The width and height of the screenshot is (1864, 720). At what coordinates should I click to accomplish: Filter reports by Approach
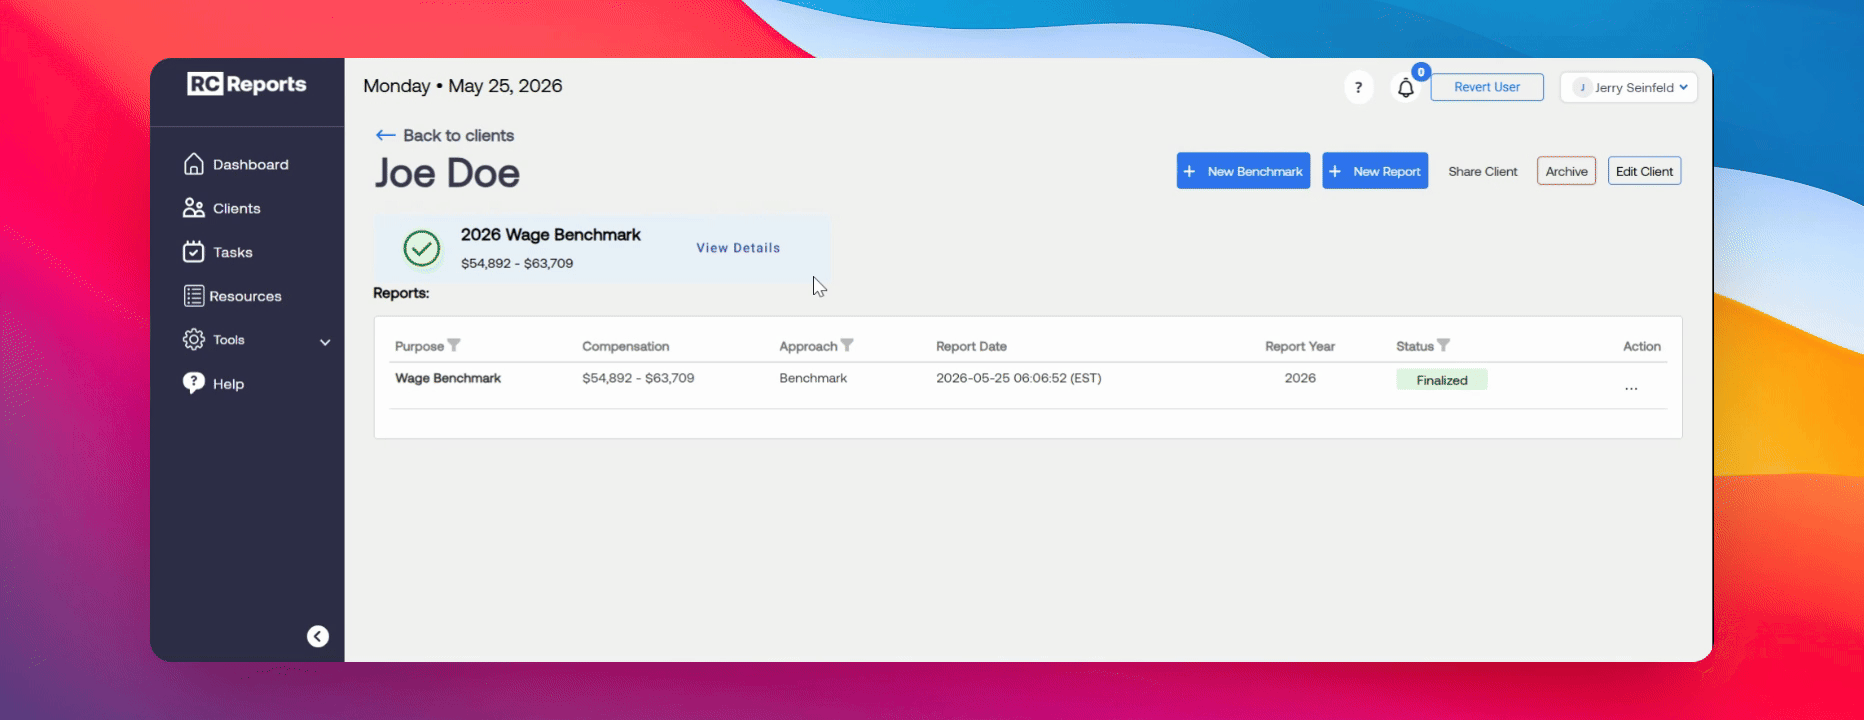click(x=847, y=345)
